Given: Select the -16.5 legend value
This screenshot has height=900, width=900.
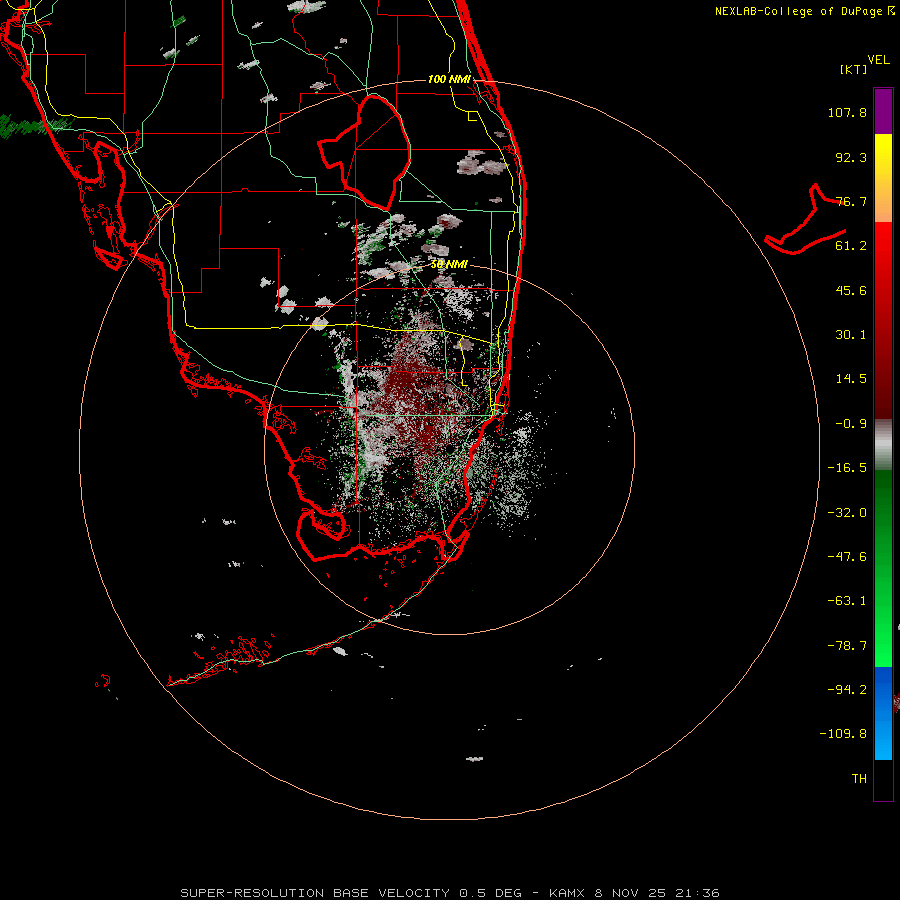Looking at the screenshot, I should pyautogui.click(x=847, y=468).
